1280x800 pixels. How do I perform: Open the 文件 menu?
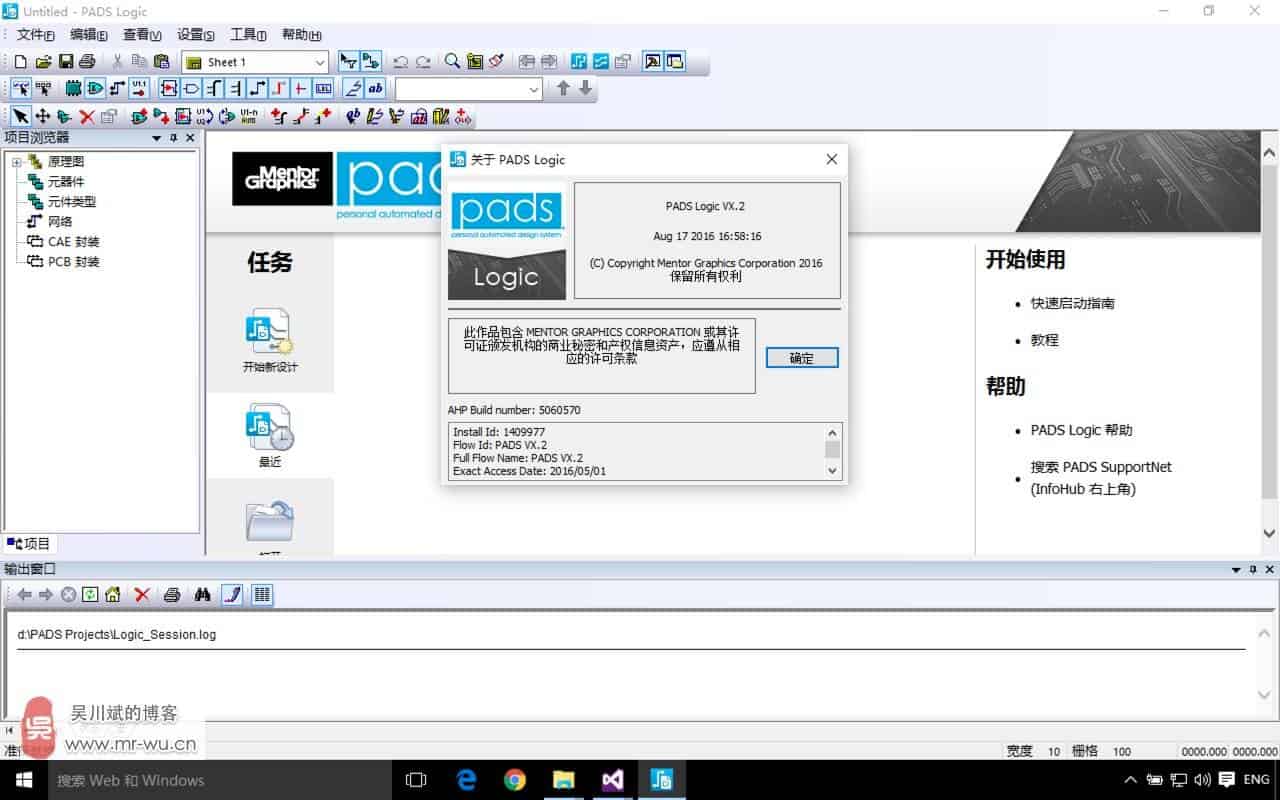coord(36,35)
